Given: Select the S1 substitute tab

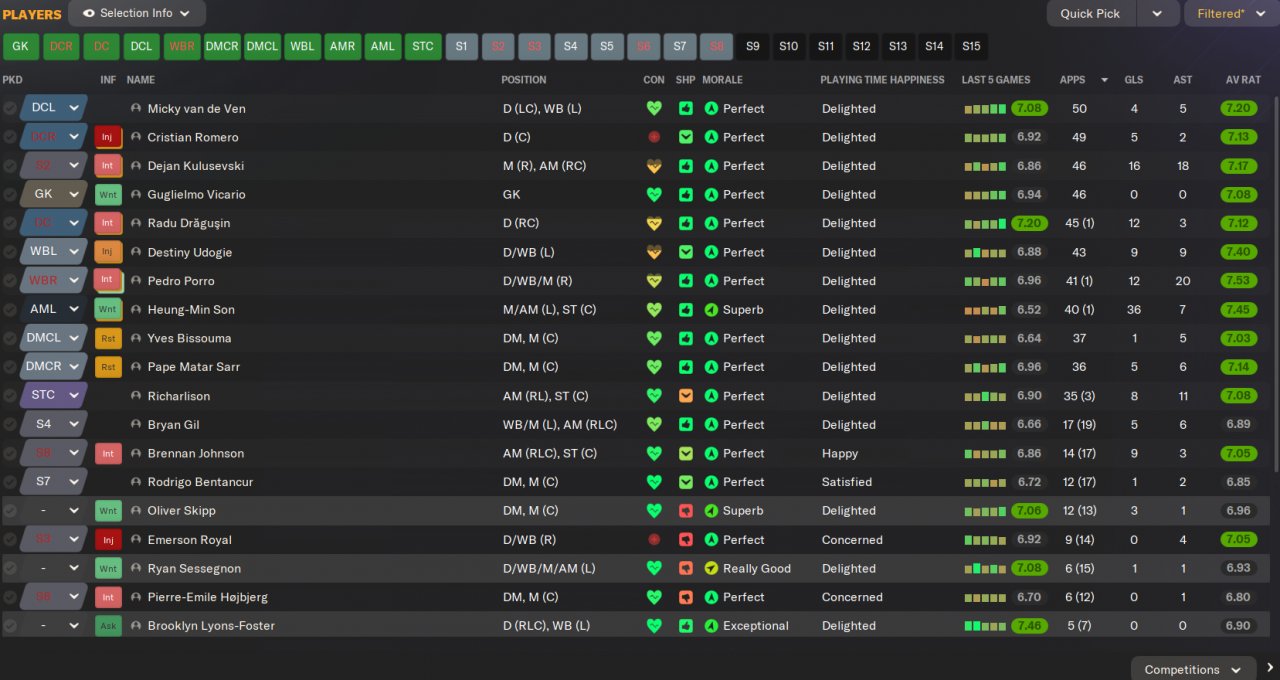Looking at the screenshot, I should pyautogui.click(x=461, y=46).
